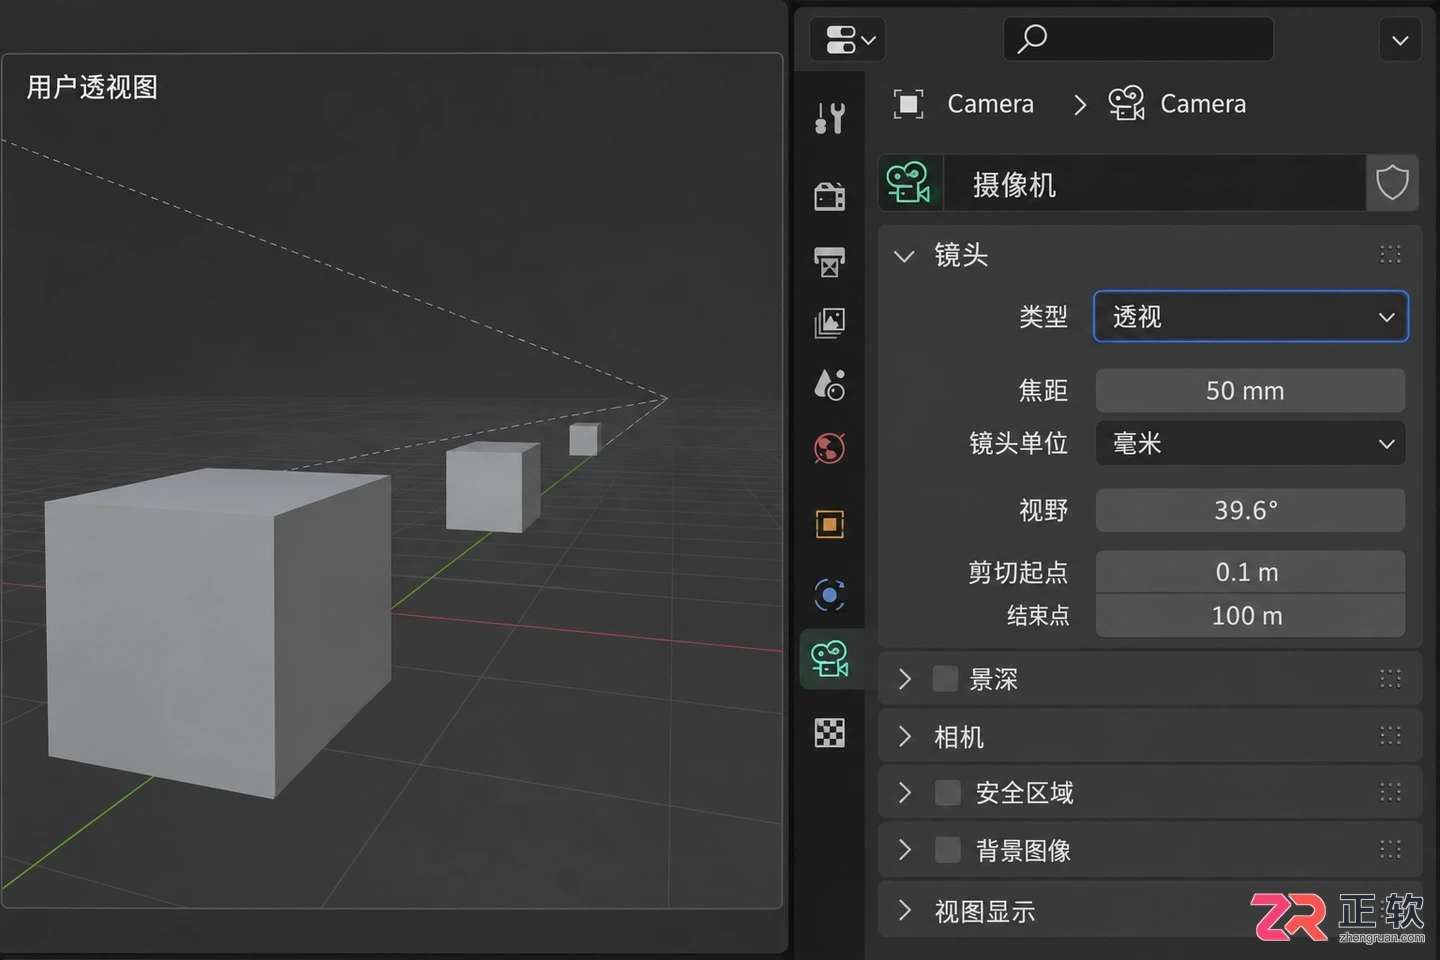Expand the 景深 panel
This screenshot has height=960, width=1440.
904,679
